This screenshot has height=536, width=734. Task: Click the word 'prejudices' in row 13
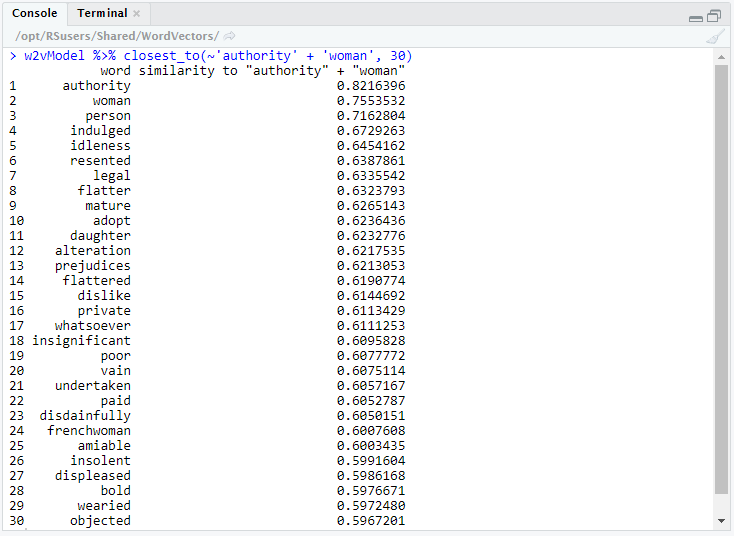coord(92,266)
